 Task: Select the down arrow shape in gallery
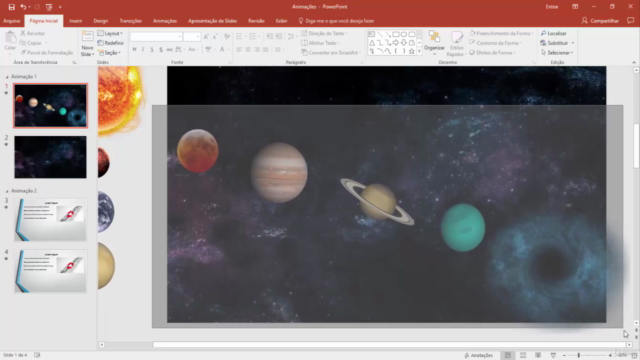click(404, 43)
